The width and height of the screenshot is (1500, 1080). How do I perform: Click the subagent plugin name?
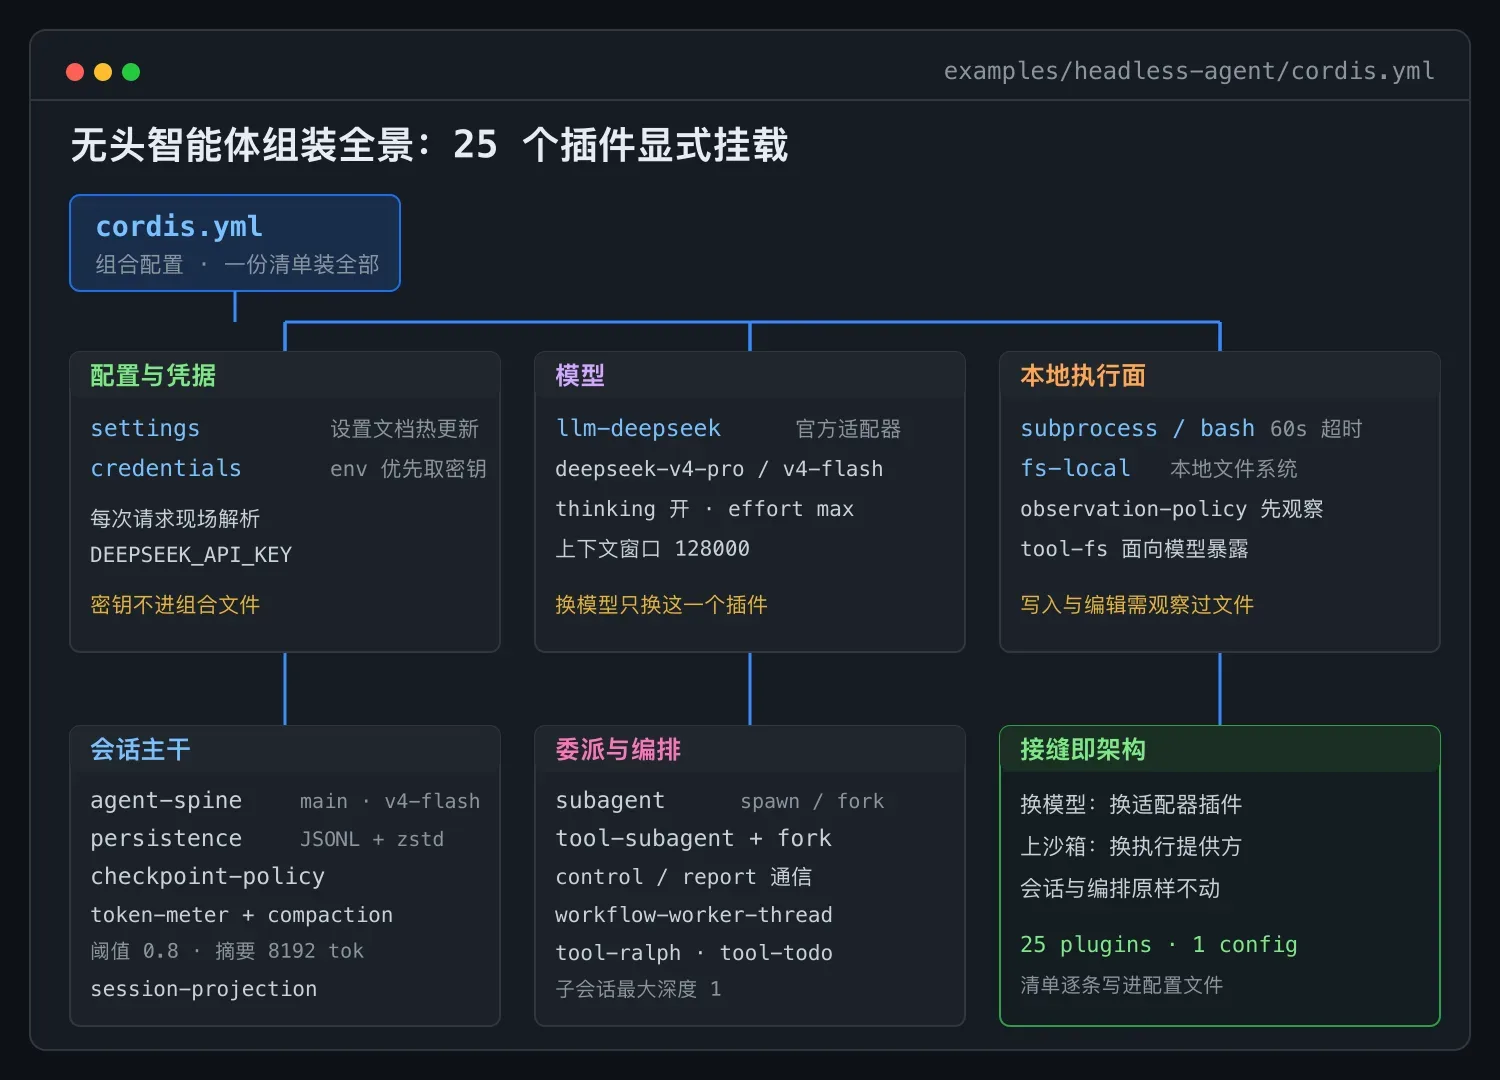coord(610,801)
